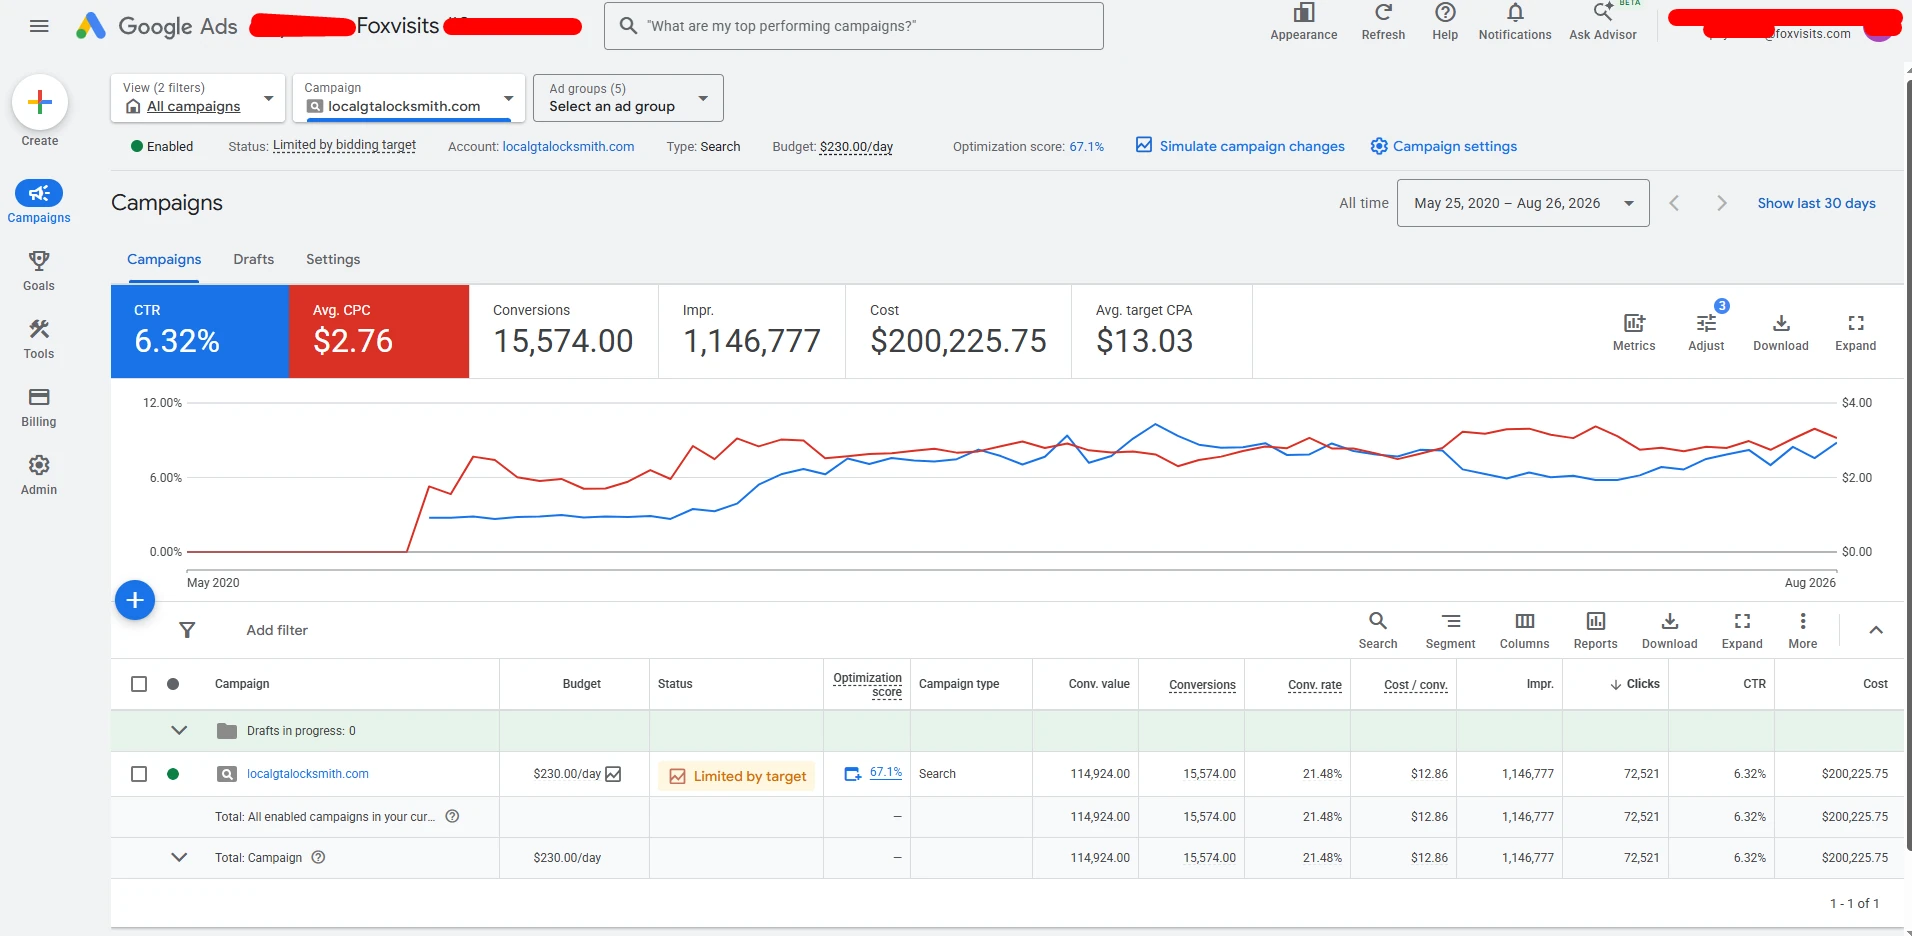Launch Ask Advisor beta
This screenshot has height=936, width=1912.
point(1603,22)
